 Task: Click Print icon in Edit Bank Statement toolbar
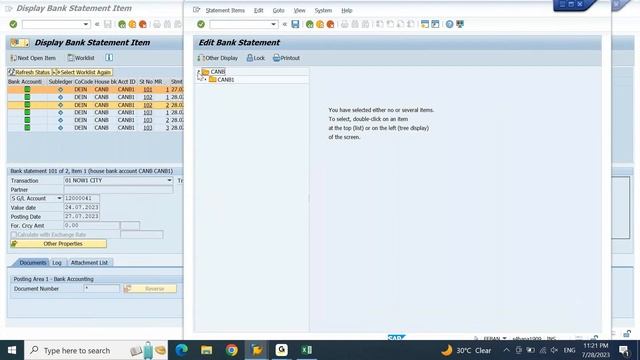344,24
